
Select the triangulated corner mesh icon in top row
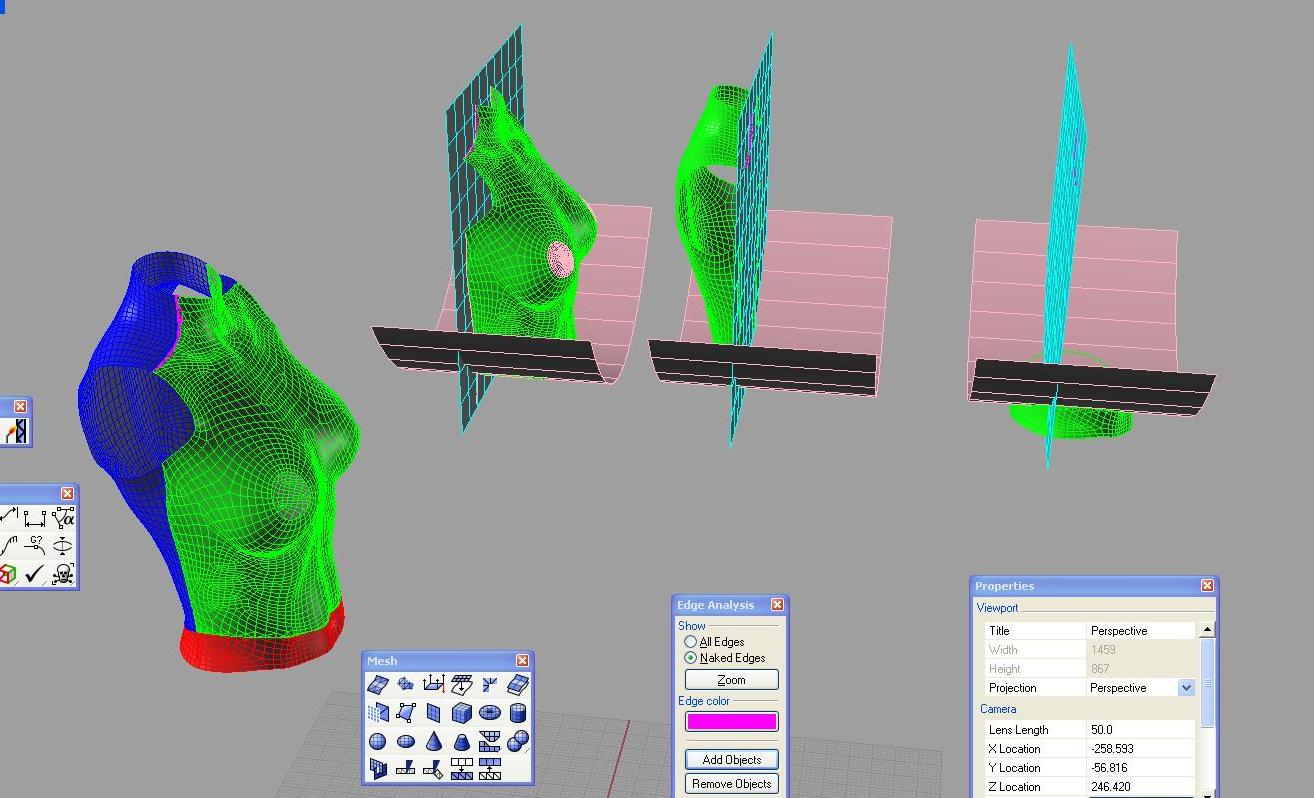[x=490, y=684]
